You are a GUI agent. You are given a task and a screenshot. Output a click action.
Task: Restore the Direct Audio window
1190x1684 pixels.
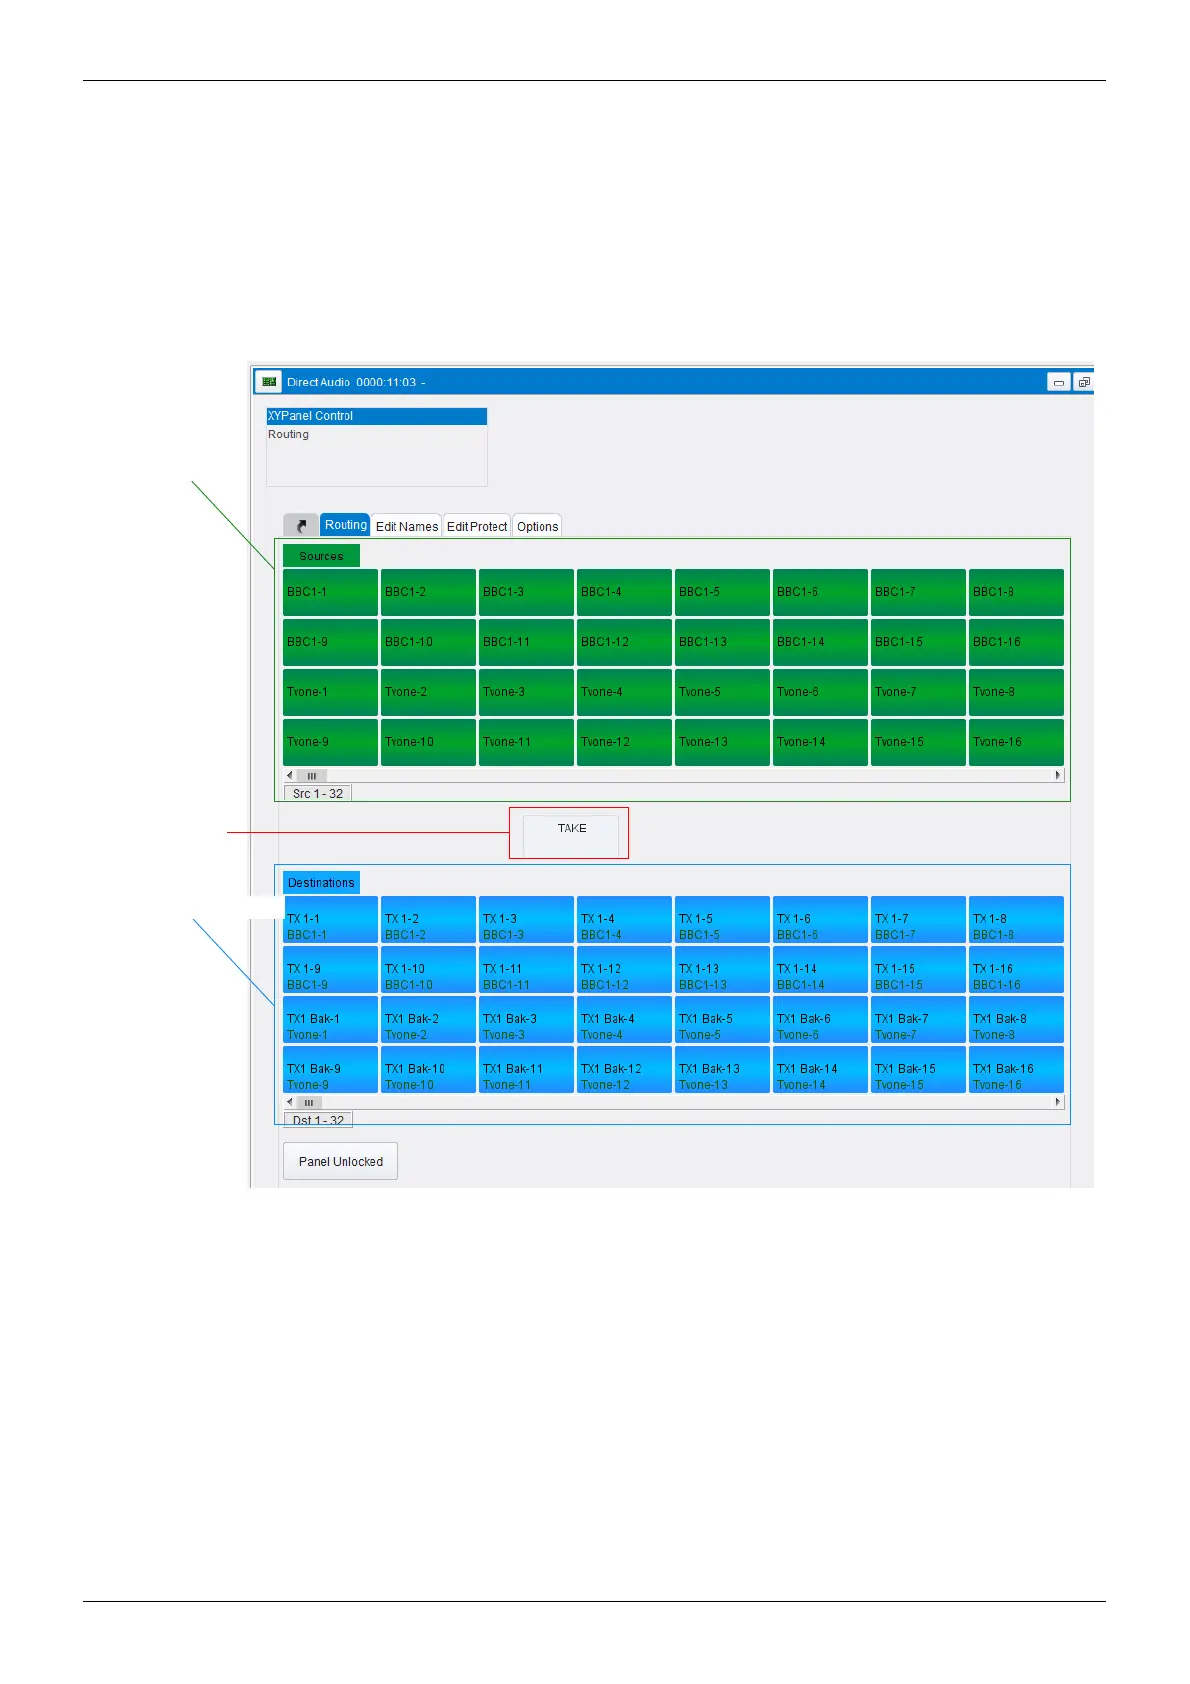pyautogui.click(x=1083, y=382)
